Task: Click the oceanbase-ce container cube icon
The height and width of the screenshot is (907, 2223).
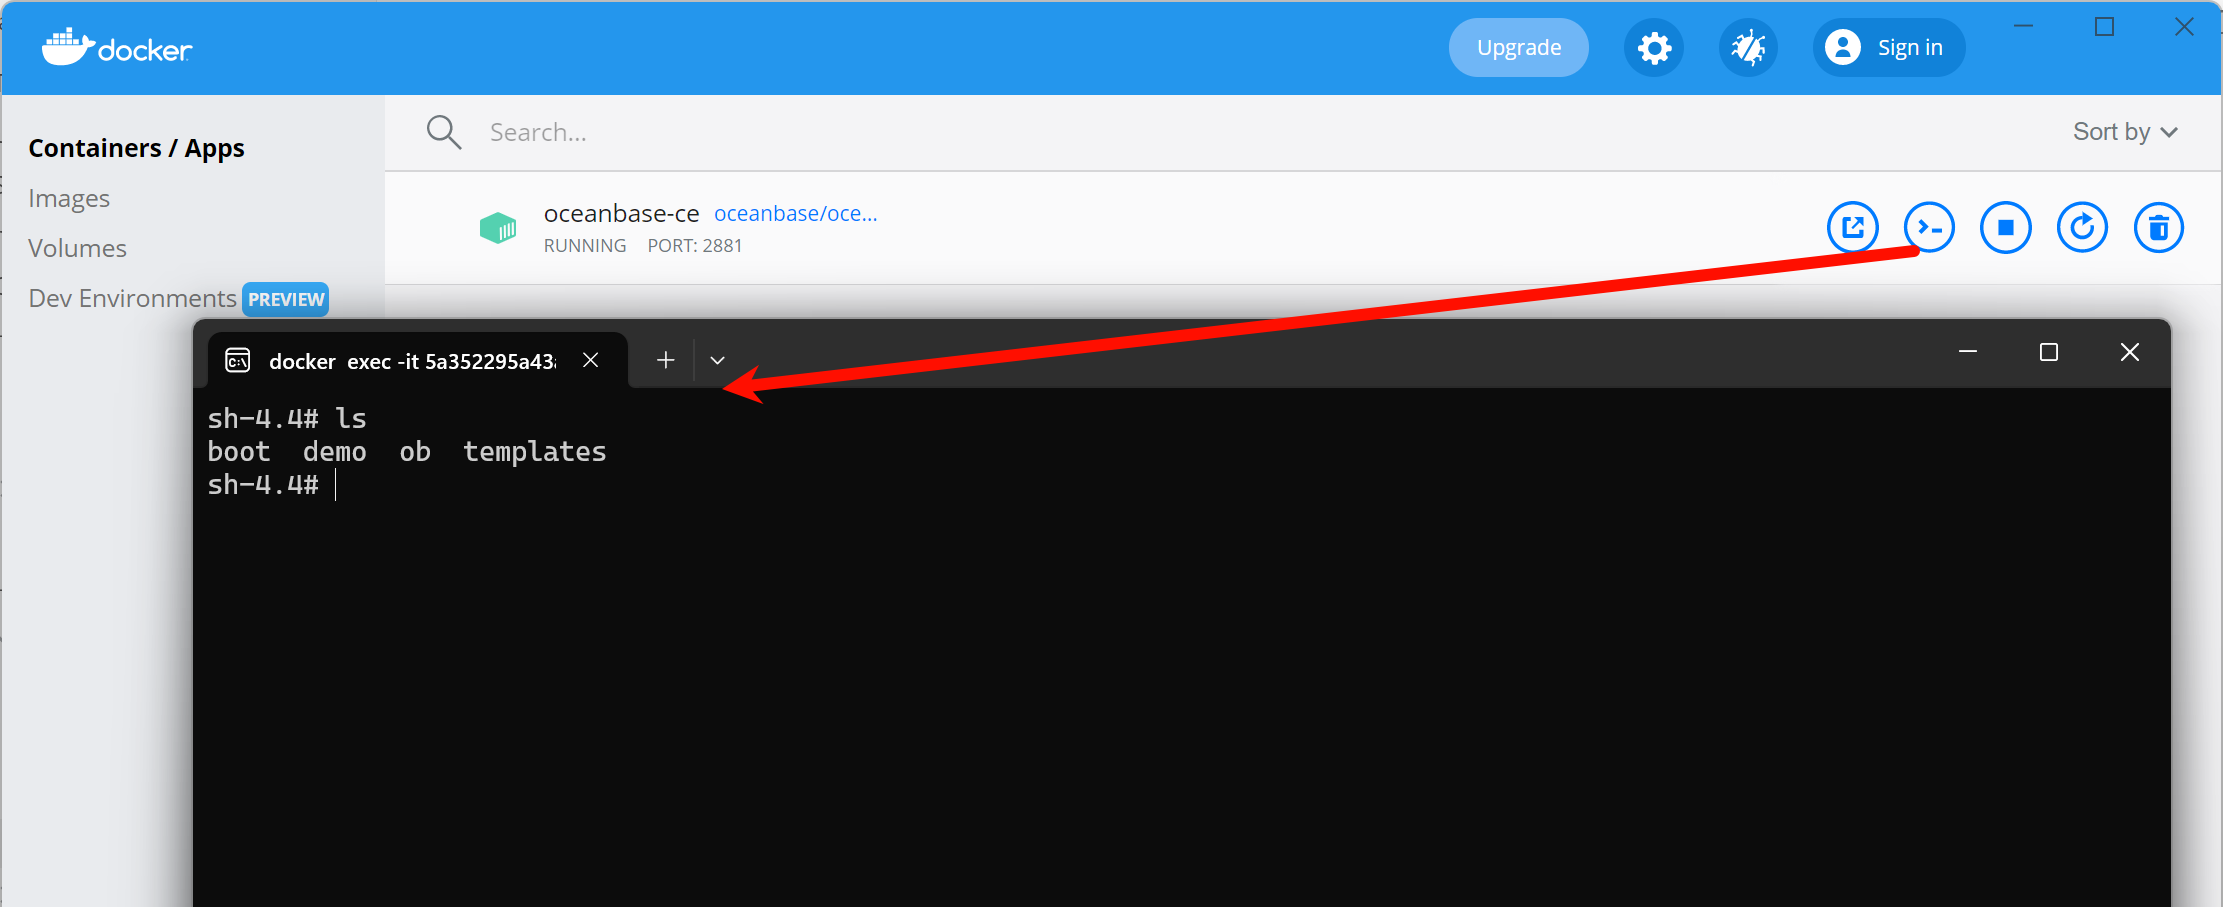Action: [498, 228]
